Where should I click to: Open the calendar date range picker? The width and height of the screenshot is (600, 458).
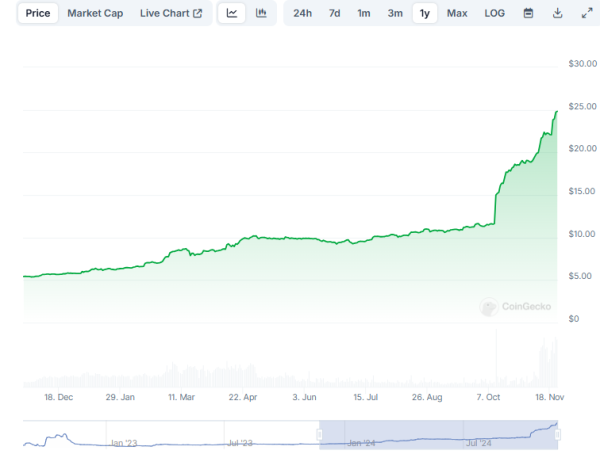[528, 13]
